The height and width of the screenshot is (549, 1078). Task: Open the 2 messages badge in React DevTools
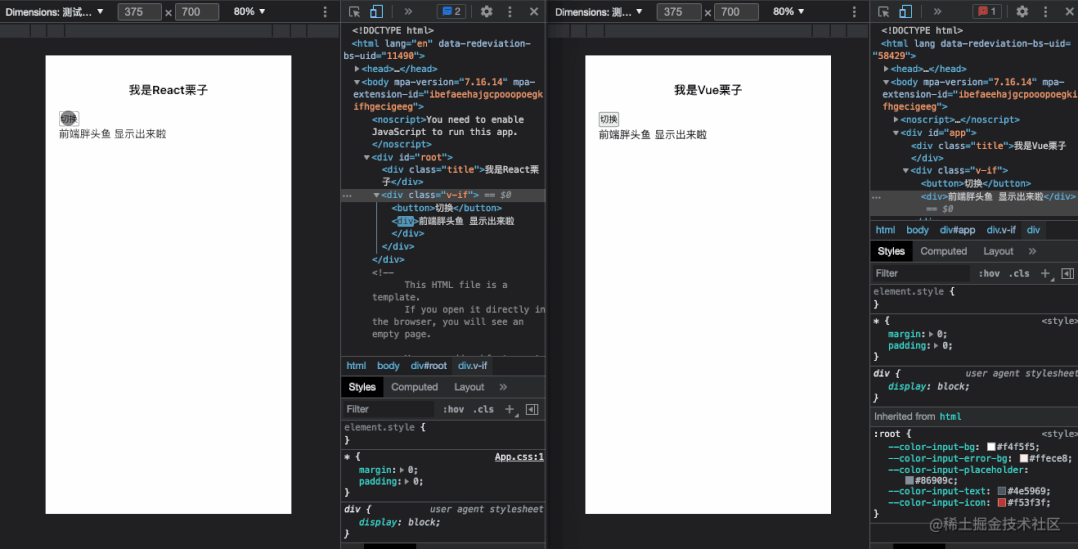point(451,12)
